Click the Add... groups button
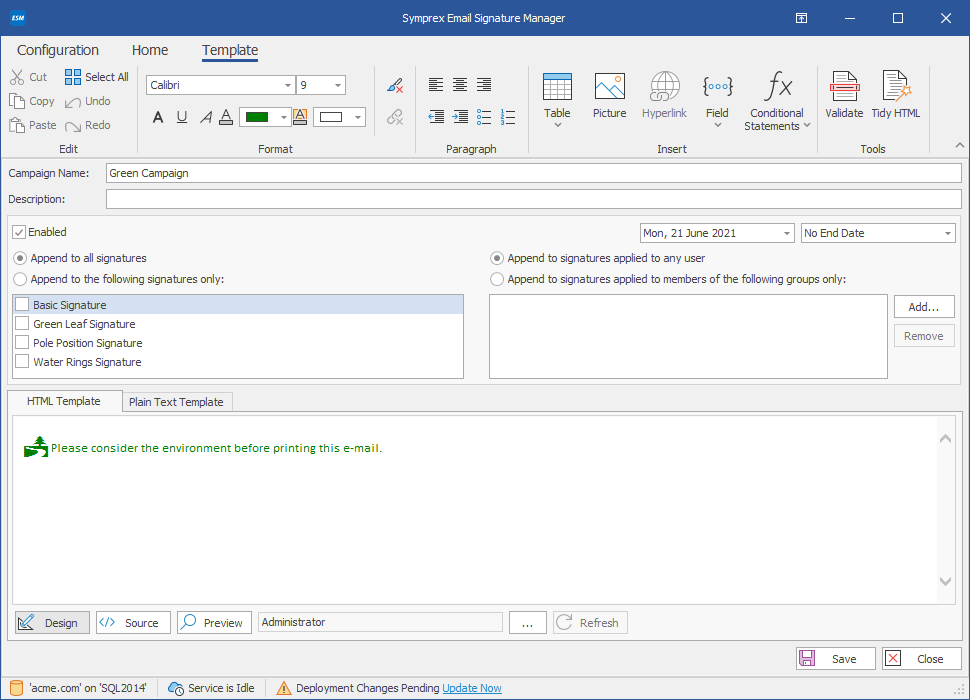Image resolution: width=970 pixels, height=700 pixels. click(x=924, y=307)
